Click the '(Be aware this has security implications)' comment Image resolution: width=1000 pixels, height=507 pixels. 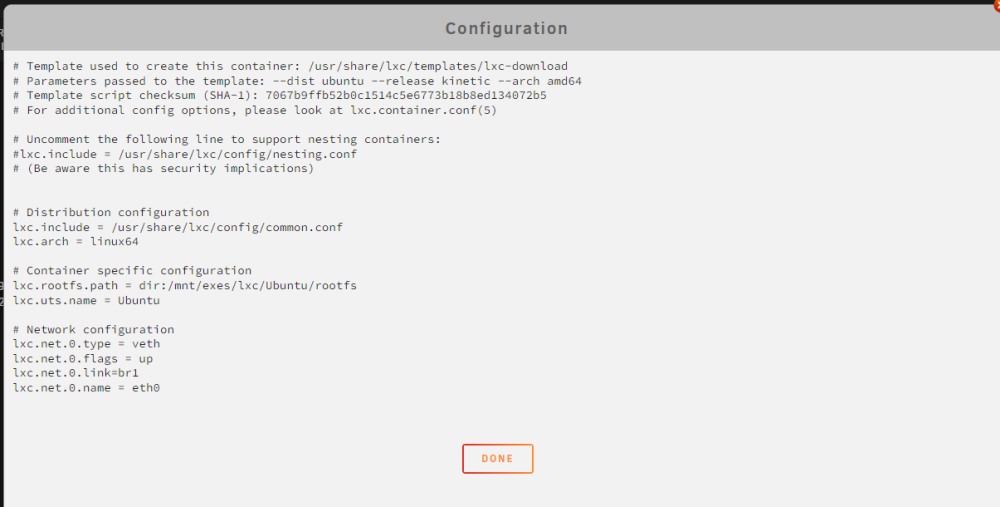coord(163,168)
